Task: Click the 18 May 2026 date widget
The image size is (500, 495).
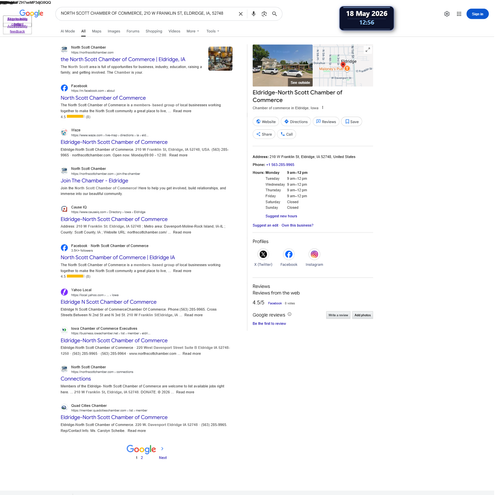Action: coord(366,18)
